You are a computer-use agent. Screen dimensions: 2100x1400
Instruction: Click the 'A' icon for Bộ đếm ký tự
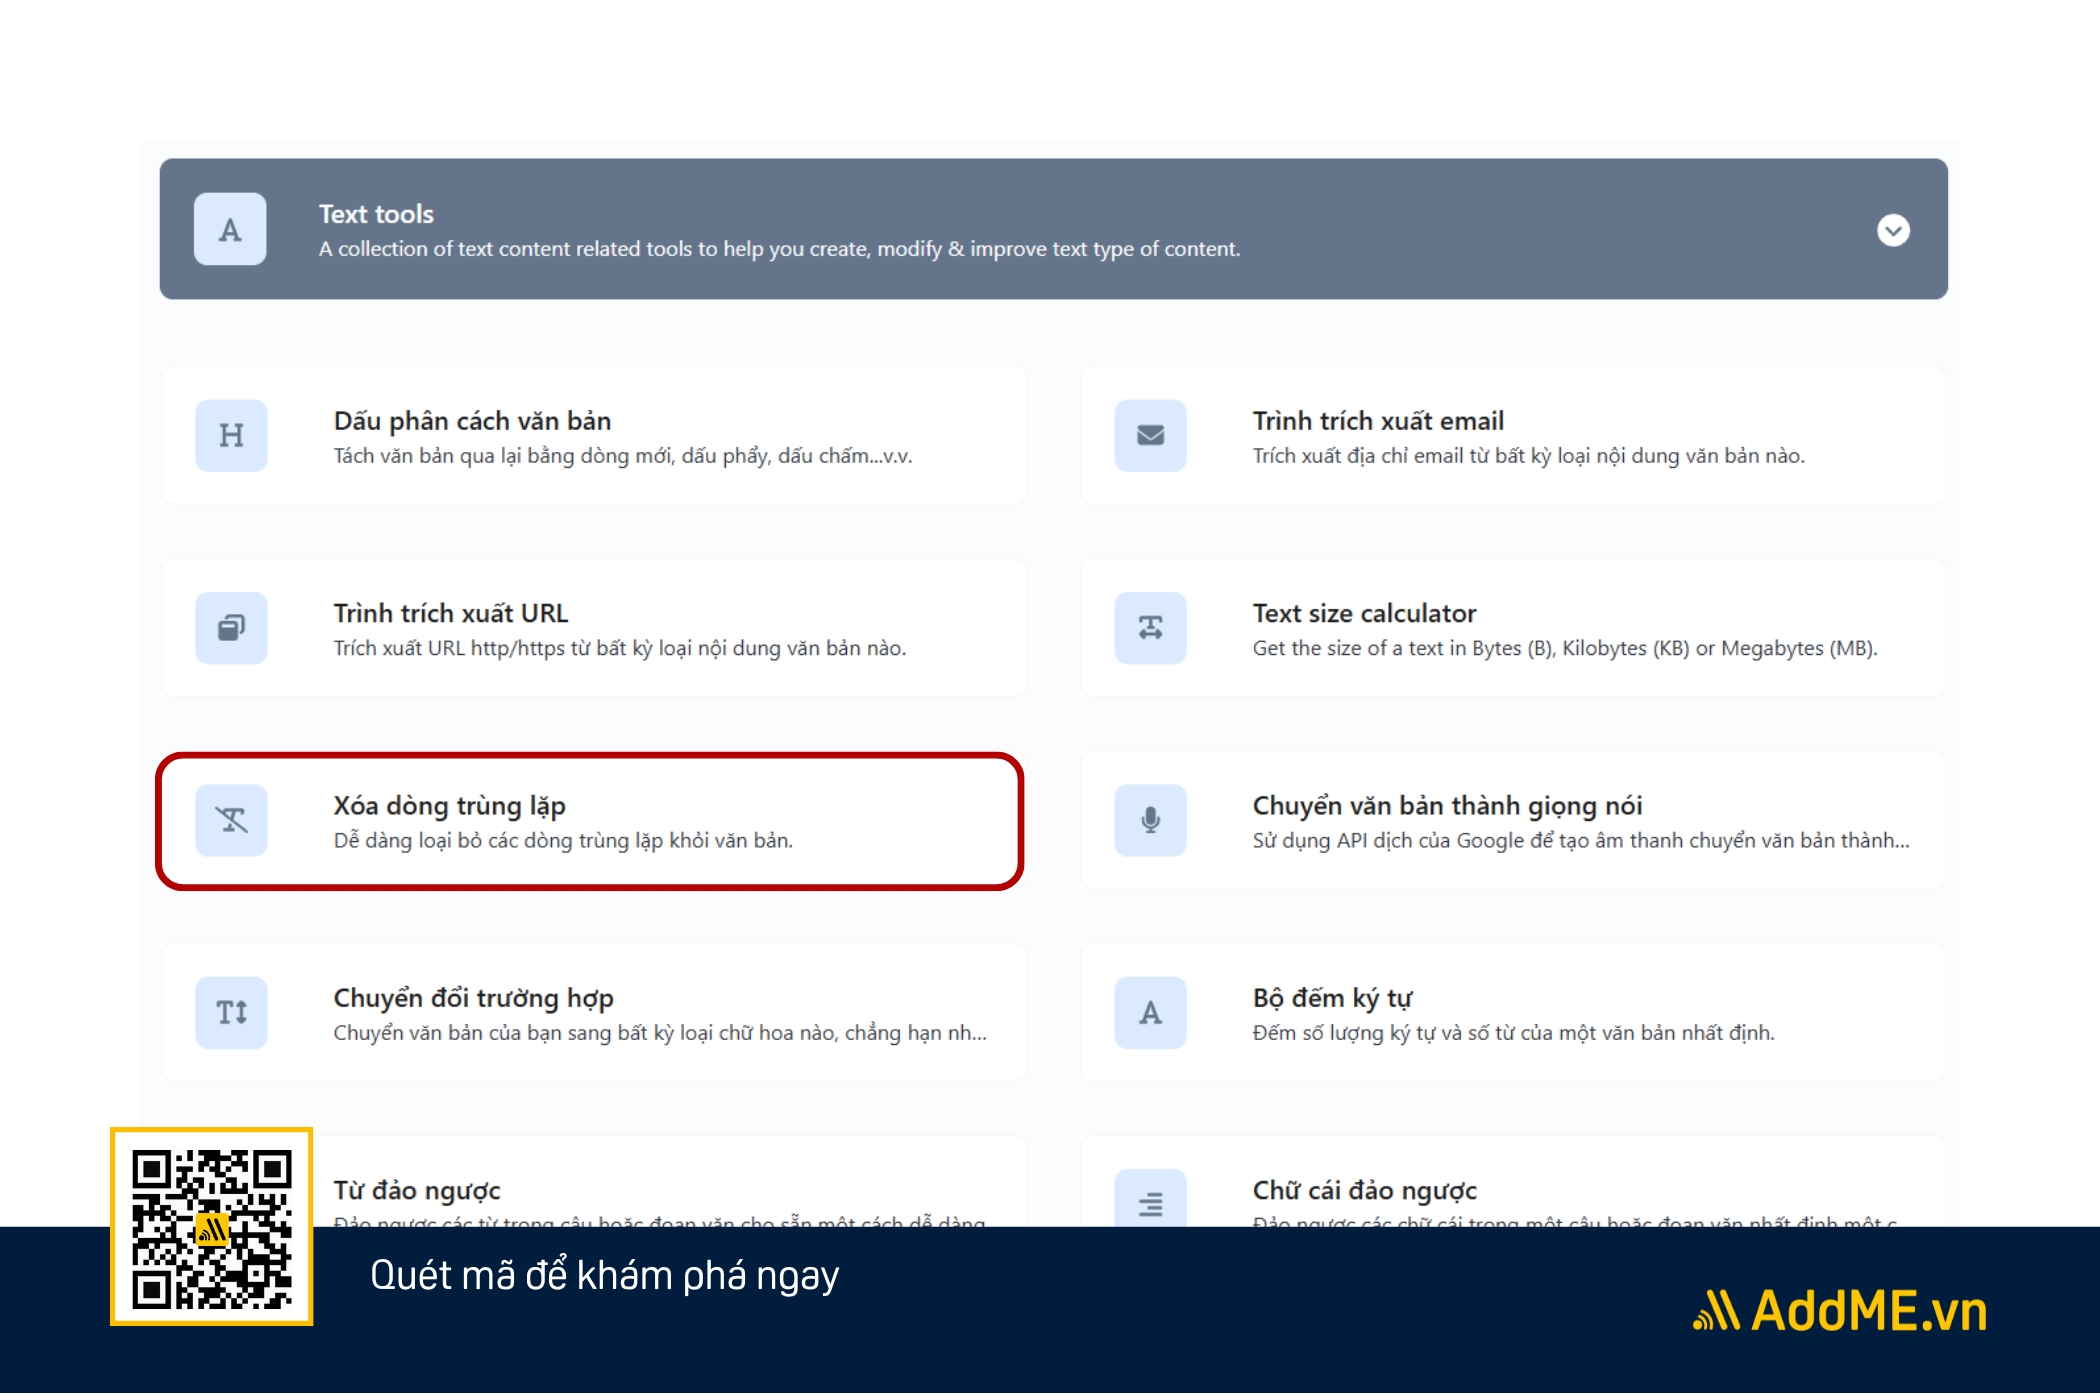[1150, 1012]
